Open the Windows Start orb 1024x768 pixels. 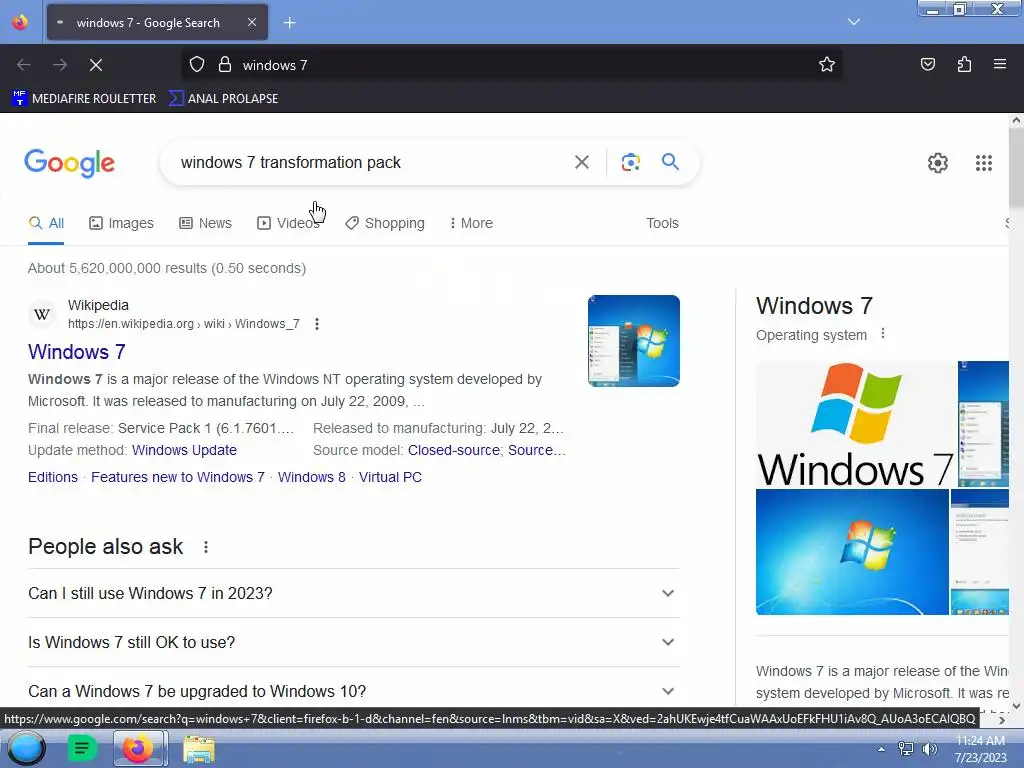click(26, 748)
